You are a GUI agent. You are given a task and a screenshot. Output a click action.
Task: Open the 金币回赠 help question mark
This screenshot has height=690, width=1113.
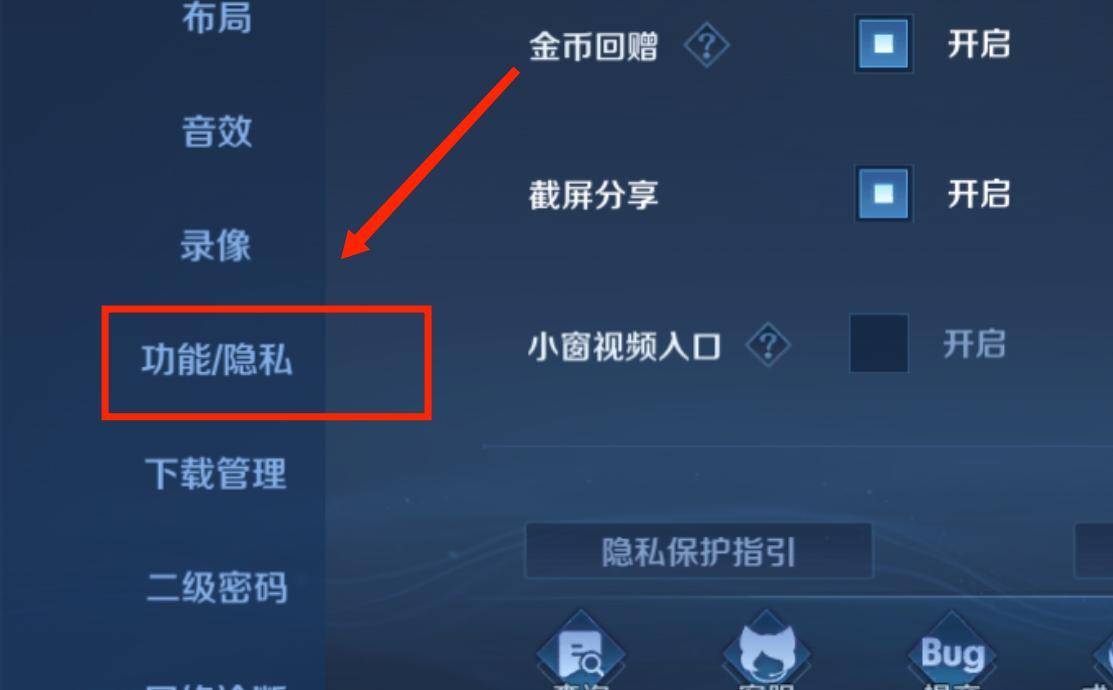706,45
